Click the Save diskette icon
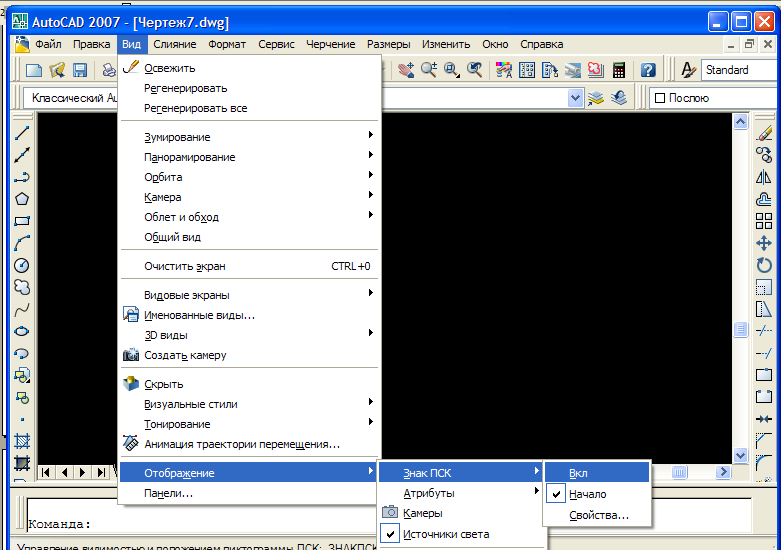781x550 pixels. (x=80, y=70)
